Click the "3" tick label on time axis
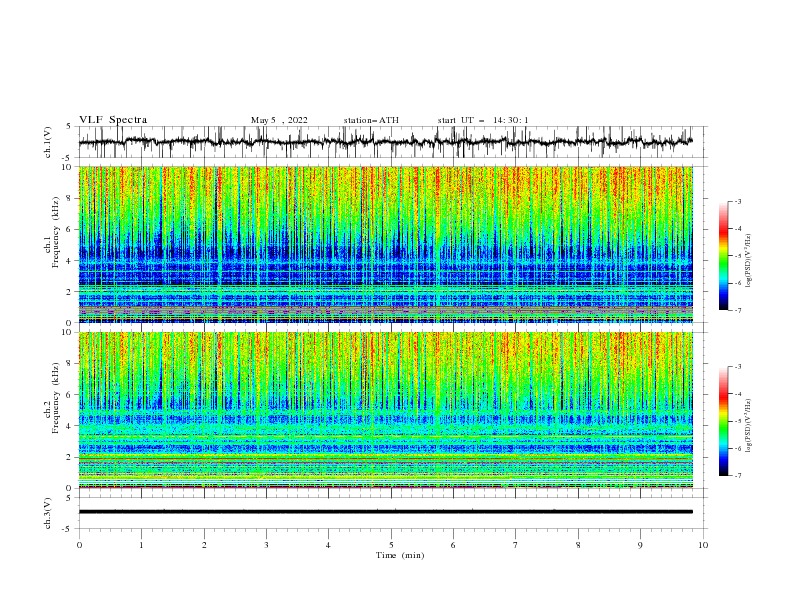 pyautogui.click(x=266, y=545)
